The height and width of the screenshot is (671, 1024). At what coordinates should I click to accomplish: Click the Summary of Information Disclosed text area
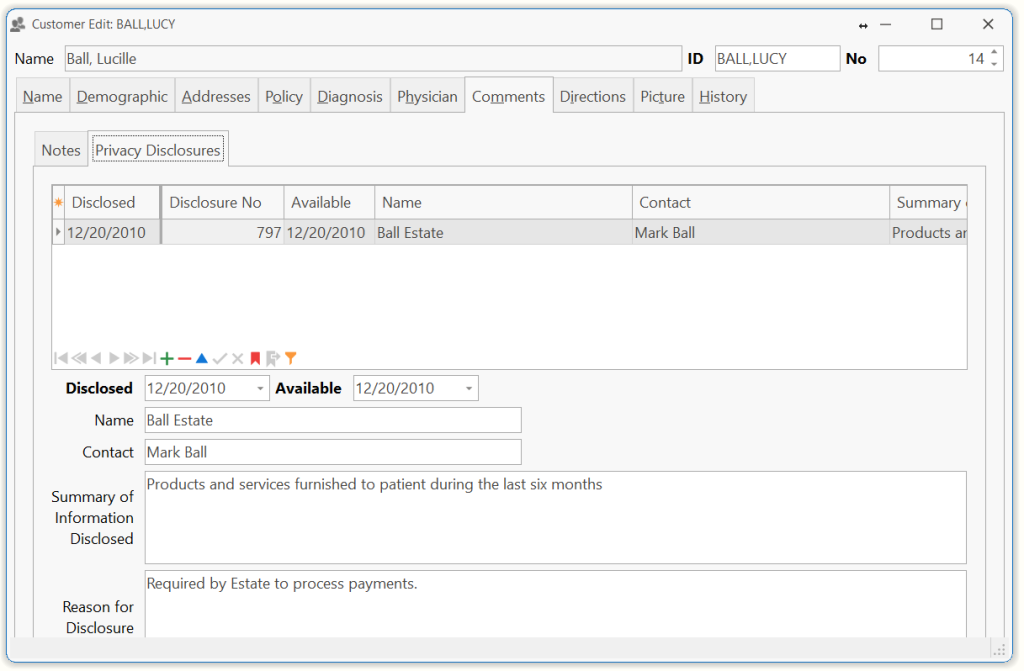point(555,518)
